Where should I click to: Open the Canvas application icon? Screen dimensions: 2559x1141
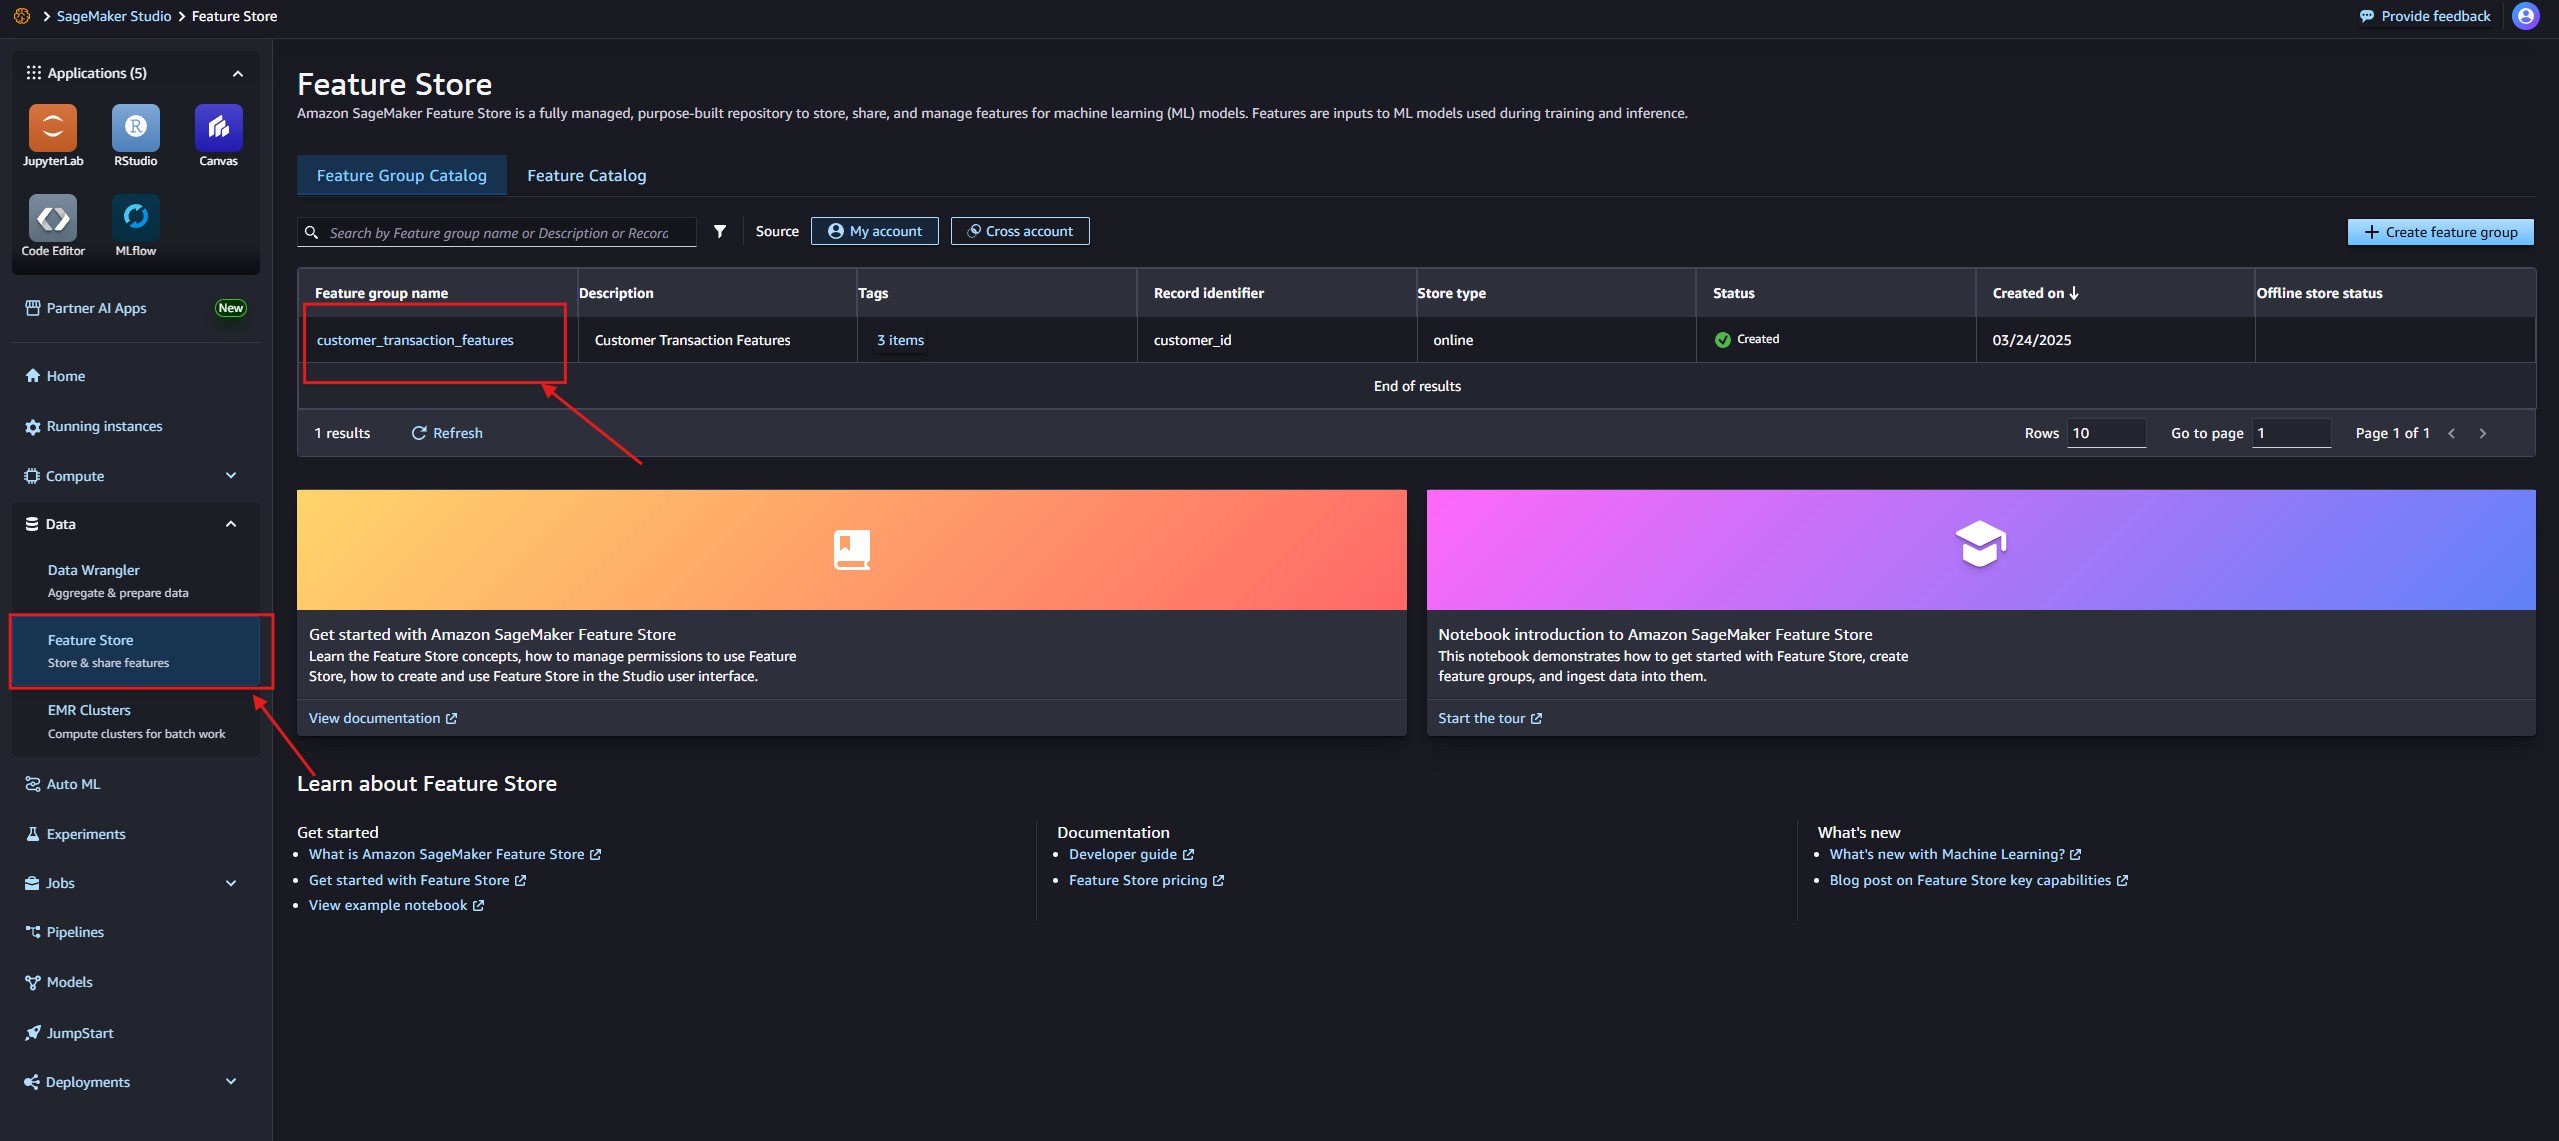(x=218, y=129)
